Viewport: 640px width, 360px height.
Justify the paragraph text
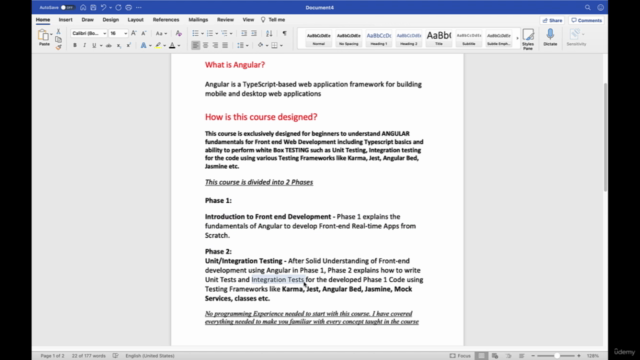tap(225, 45)
